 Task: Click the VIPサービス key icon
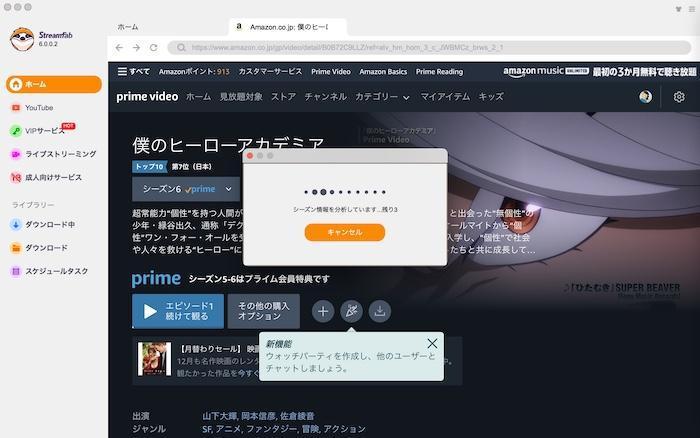[x=16, y=131]
